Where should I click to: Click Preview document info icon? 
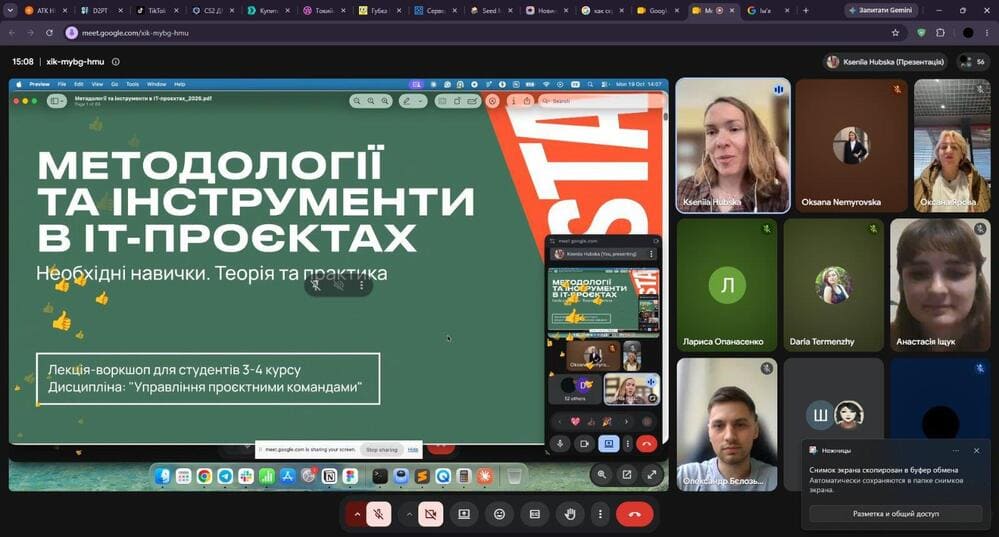(514, 101)
